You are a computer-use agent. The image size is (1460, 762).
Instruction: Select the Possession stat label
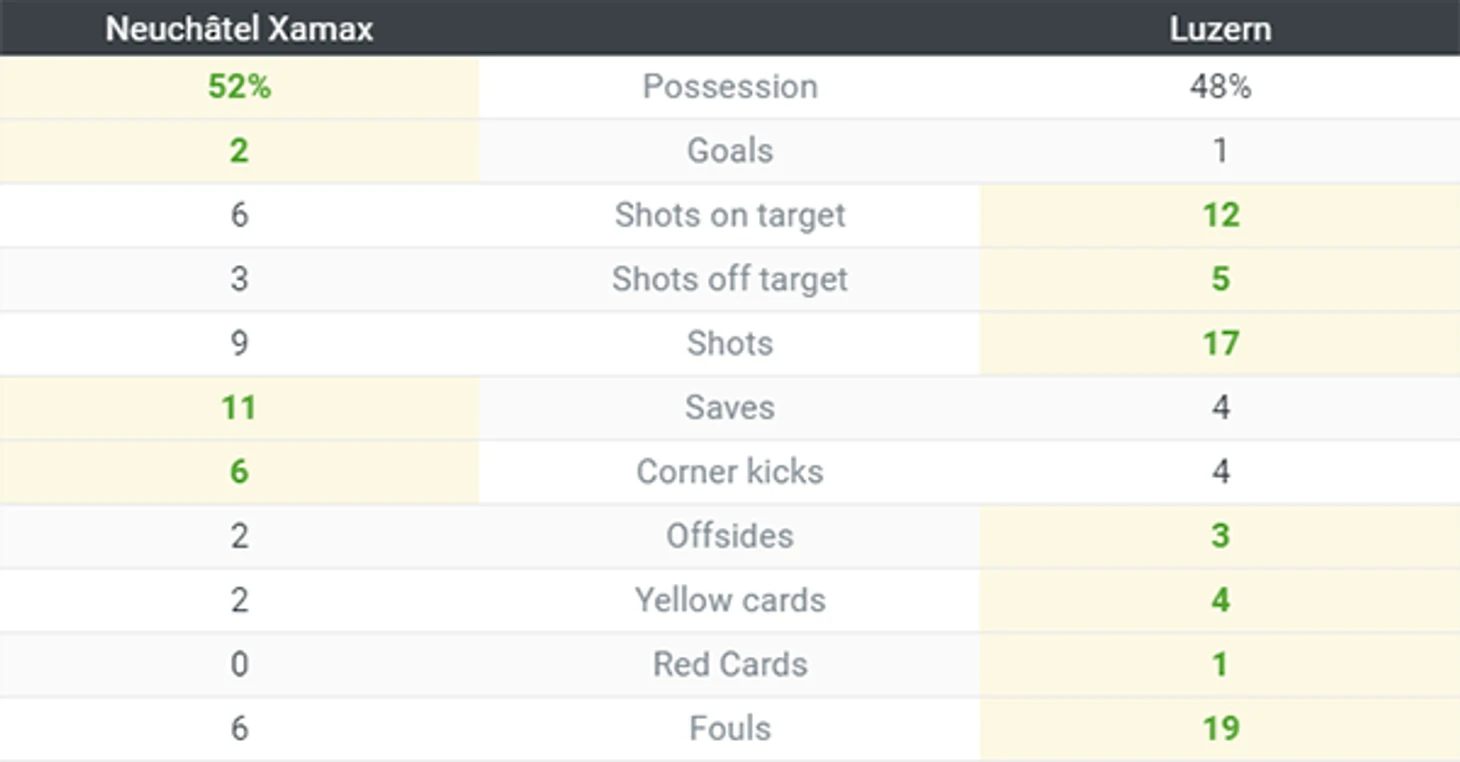pyautogui.click(x=730, y=87)
